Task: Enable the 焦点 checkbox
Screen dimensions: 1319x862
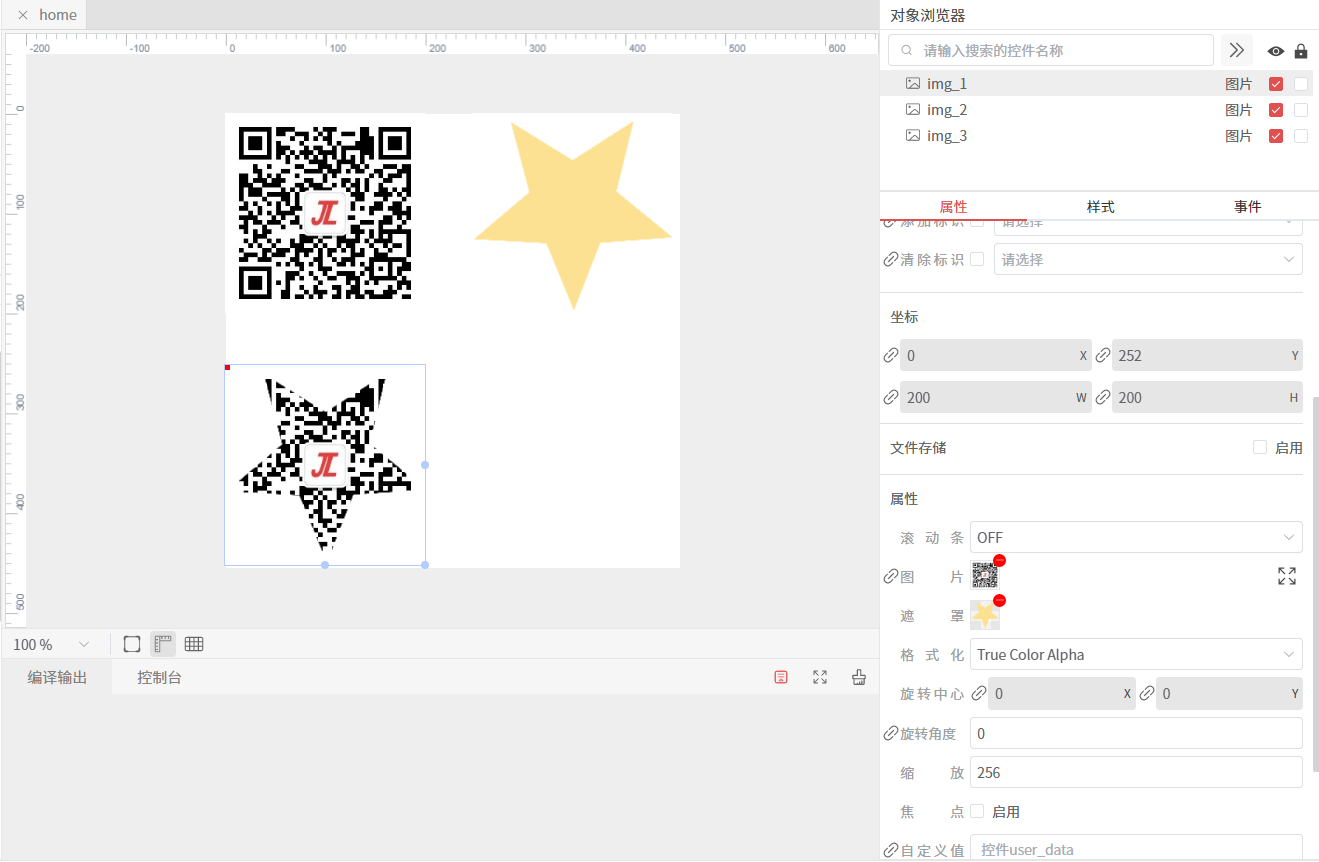Action: 977,811
